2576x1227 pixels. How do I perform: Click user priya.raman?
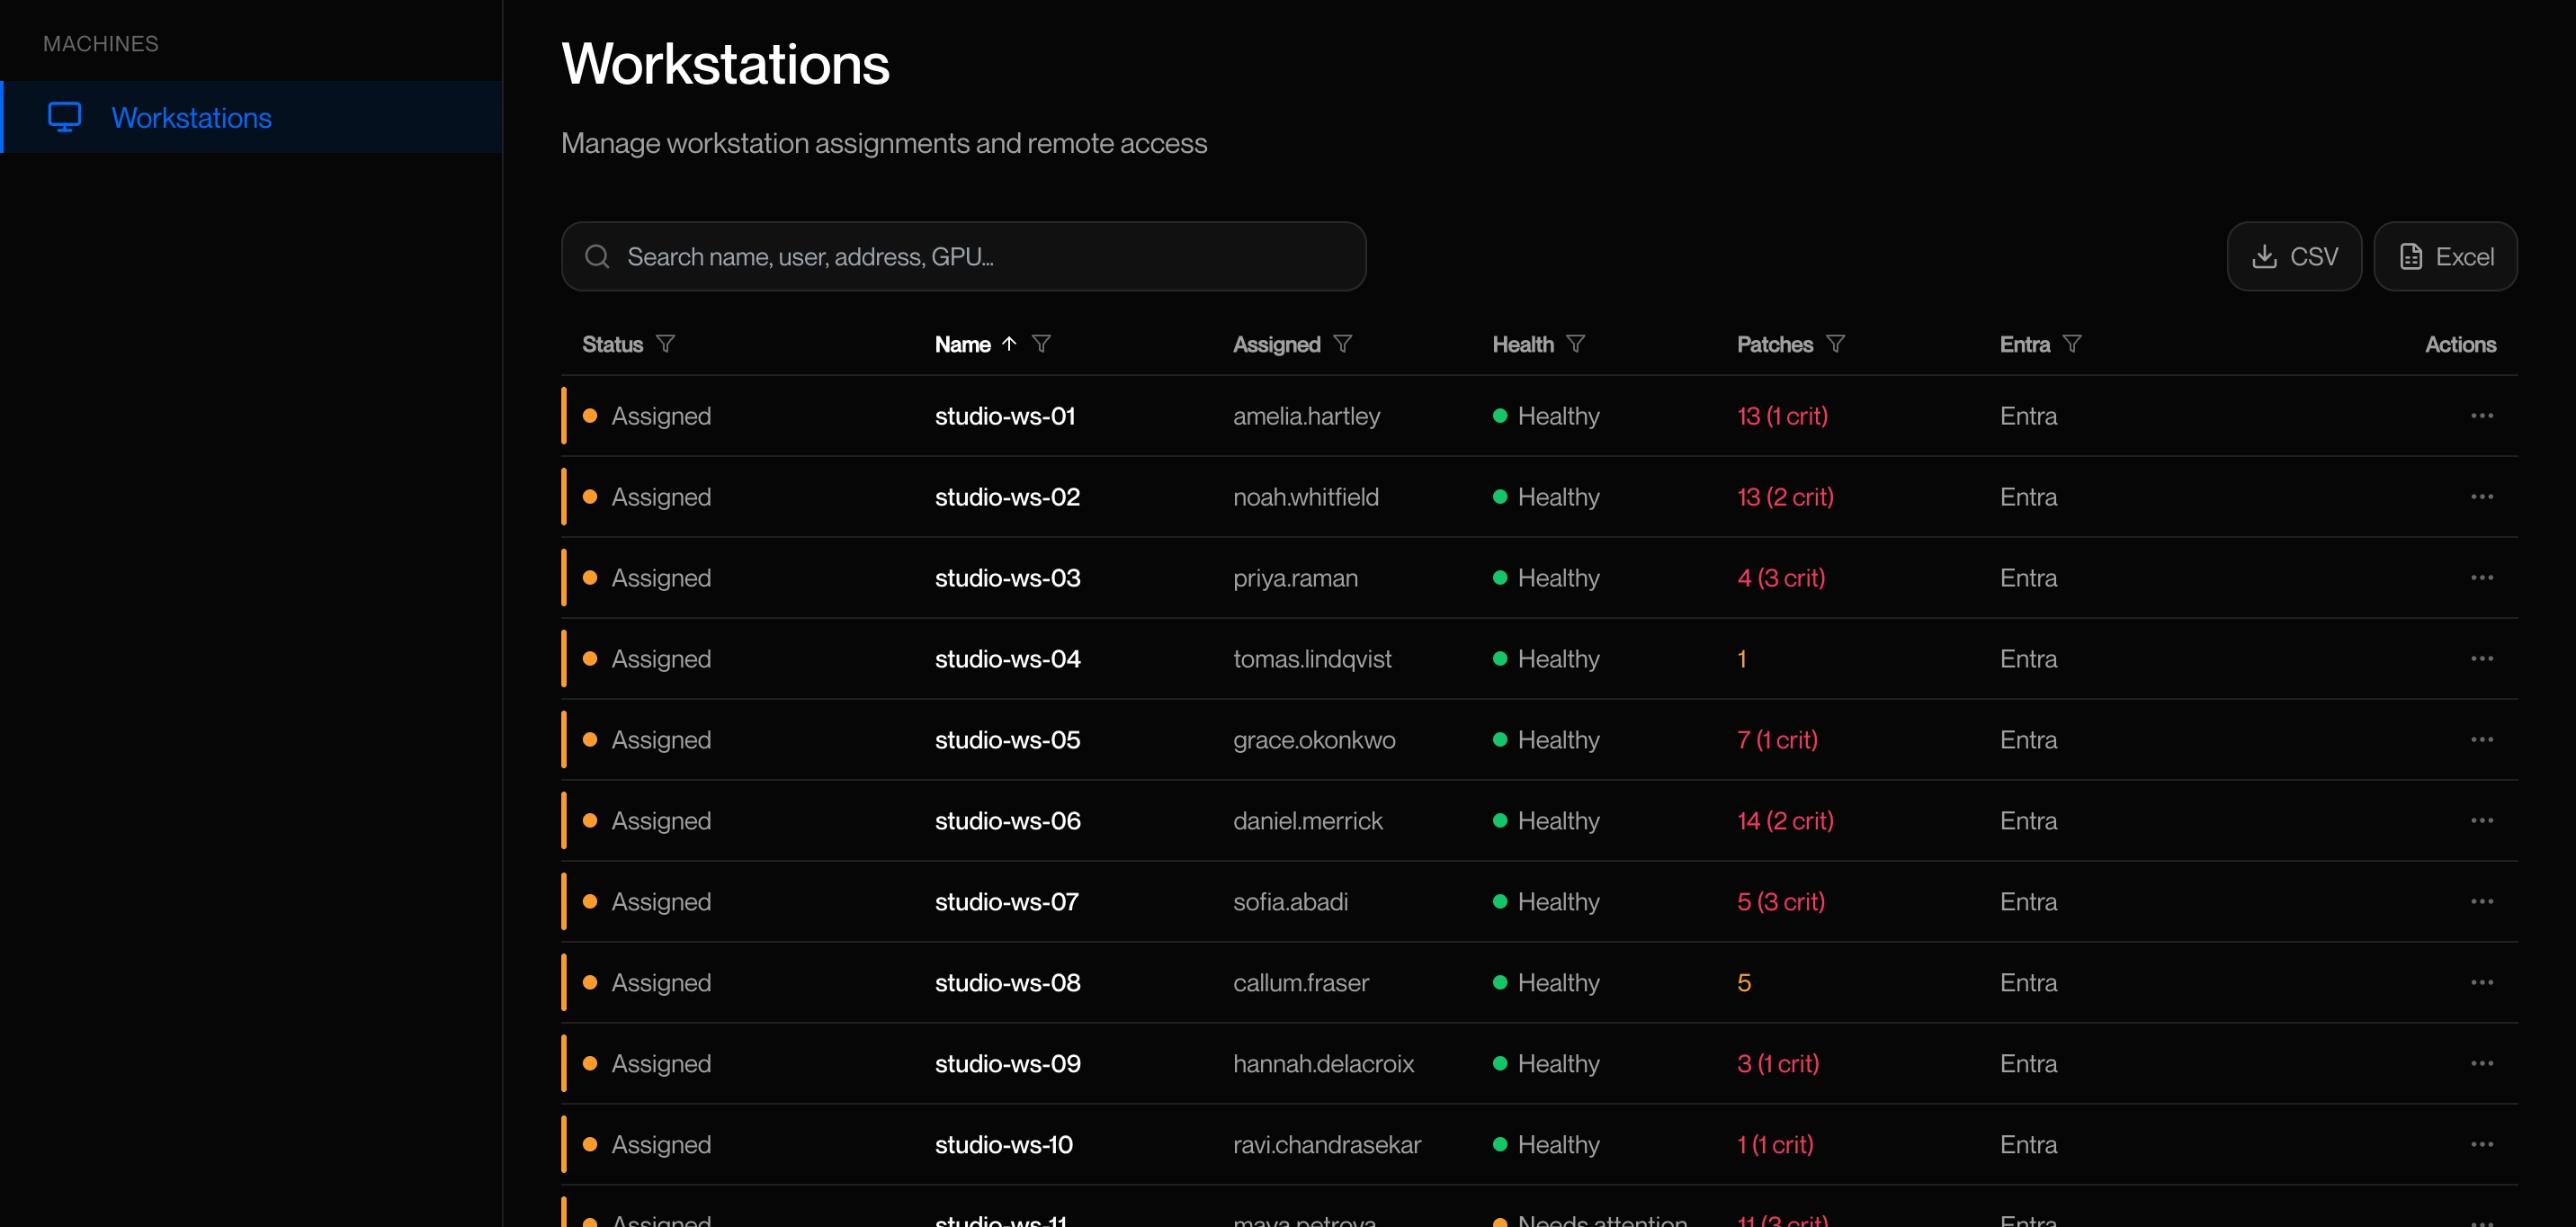point(1295,578)
